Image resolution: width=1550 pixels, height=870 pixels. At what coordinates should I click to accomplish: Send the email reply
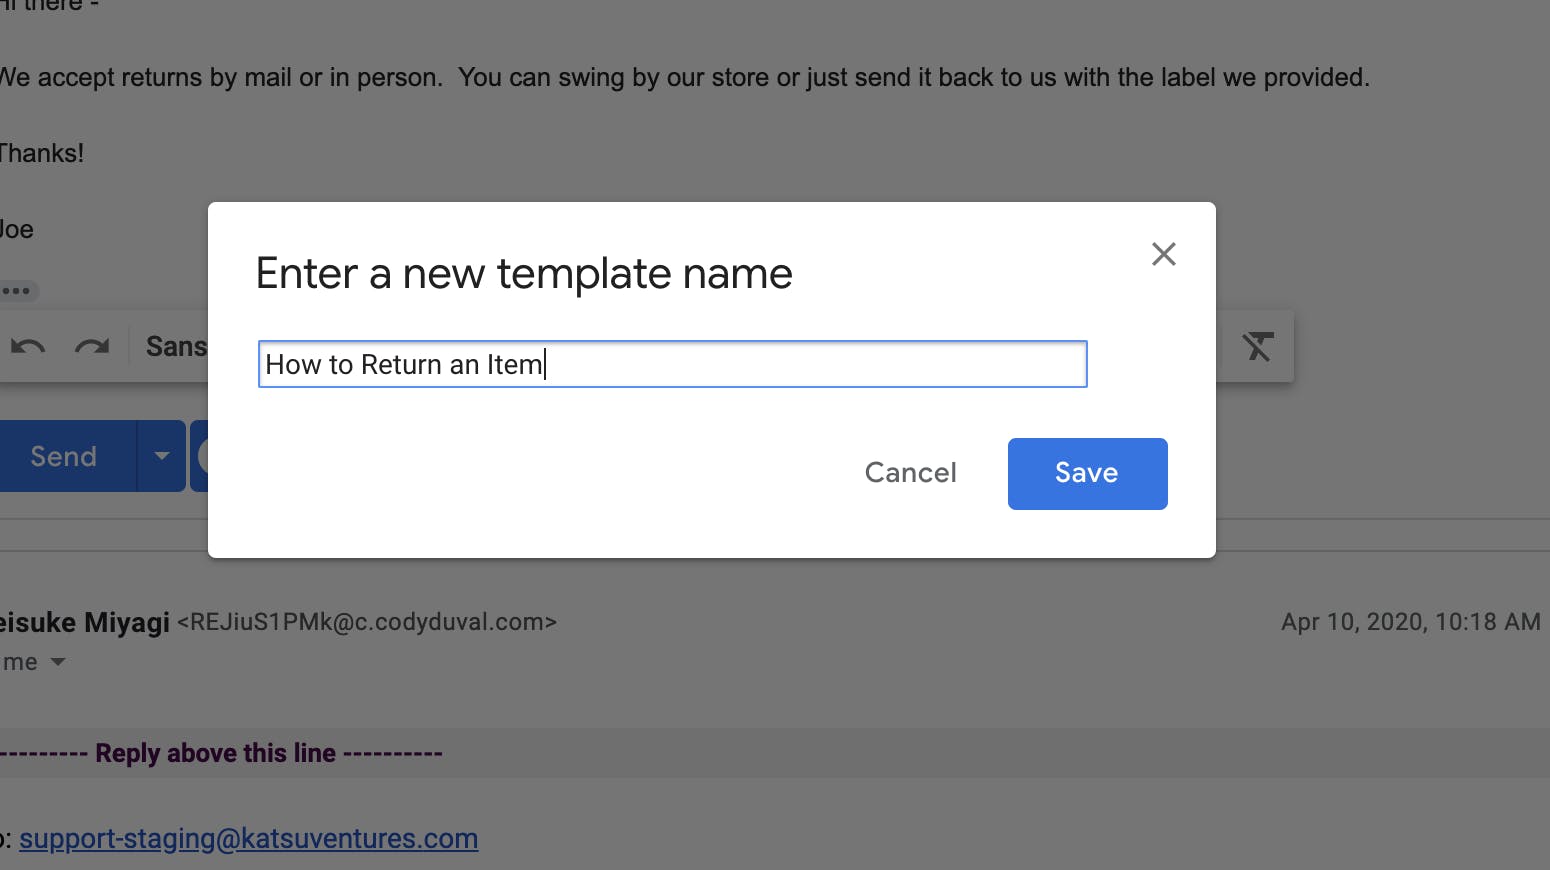pyautogui.click(x=62, y=456)
